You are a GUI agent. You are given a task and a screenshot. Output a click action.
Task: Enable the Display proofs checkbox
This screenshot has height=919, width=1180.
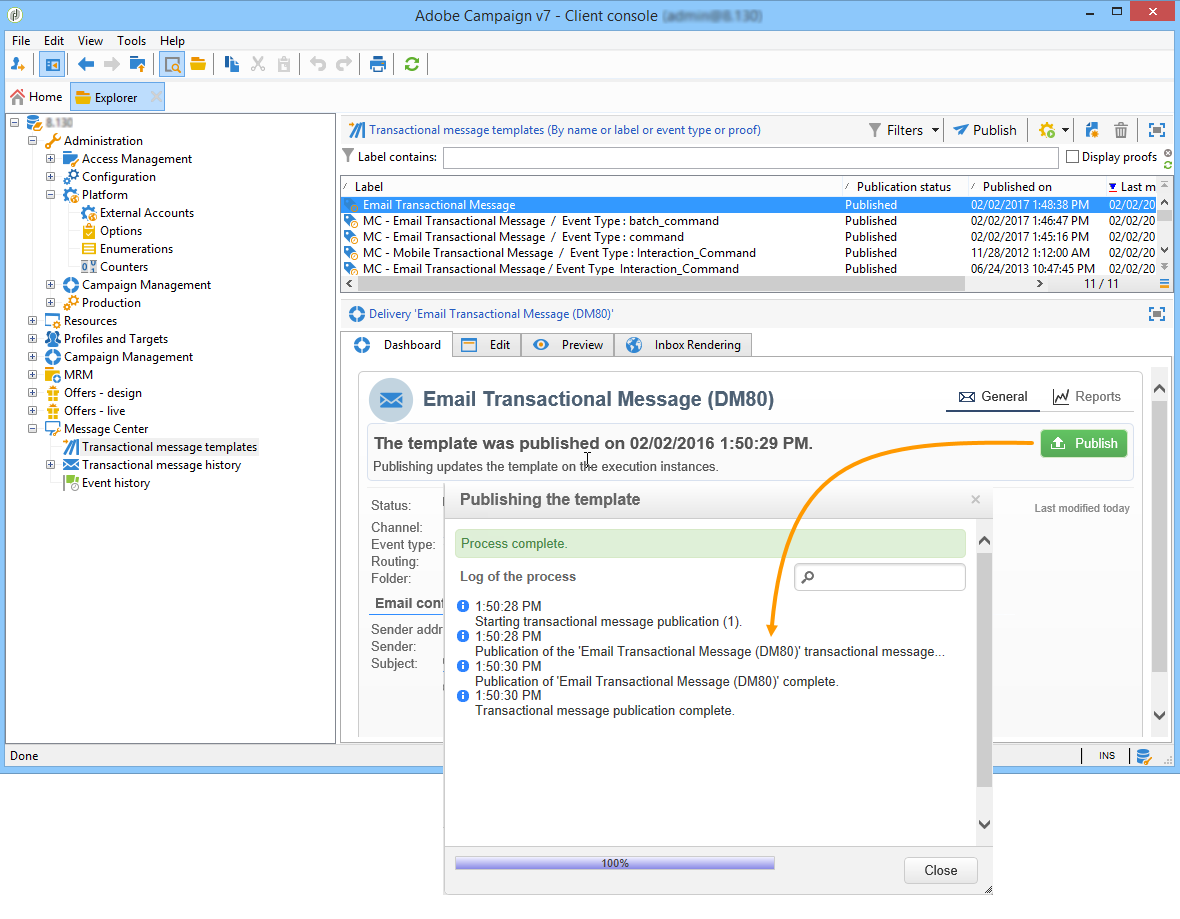pos(1073,157)
